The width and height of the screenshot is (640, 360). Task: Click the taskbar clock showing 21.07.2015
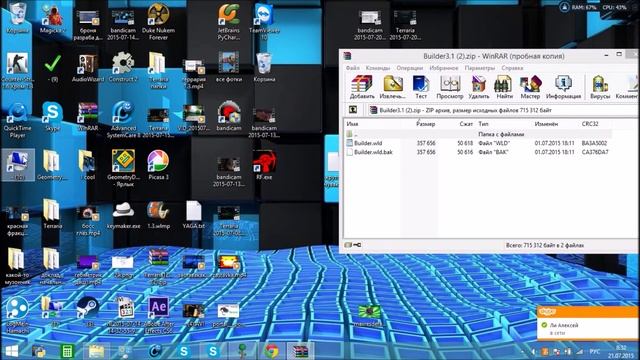(621, 351)
